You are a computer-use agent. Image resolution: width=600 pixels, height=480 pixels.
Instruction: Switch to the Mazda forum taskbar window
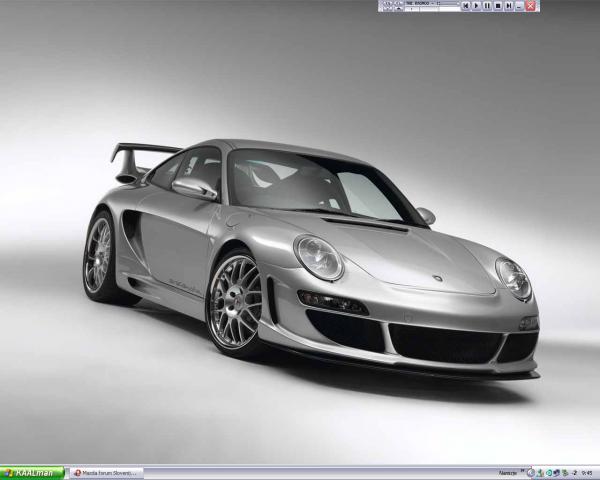tap(106, 473)
